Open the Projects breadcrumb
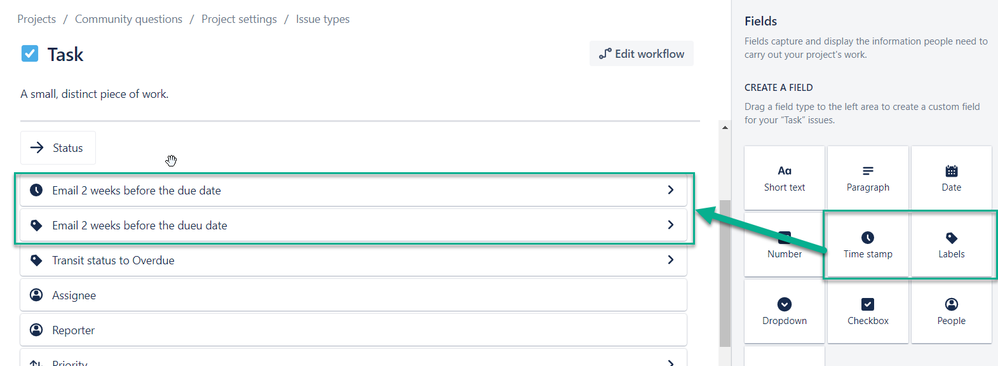This screenshot has height=366, width=998. (x=36, y=19)
